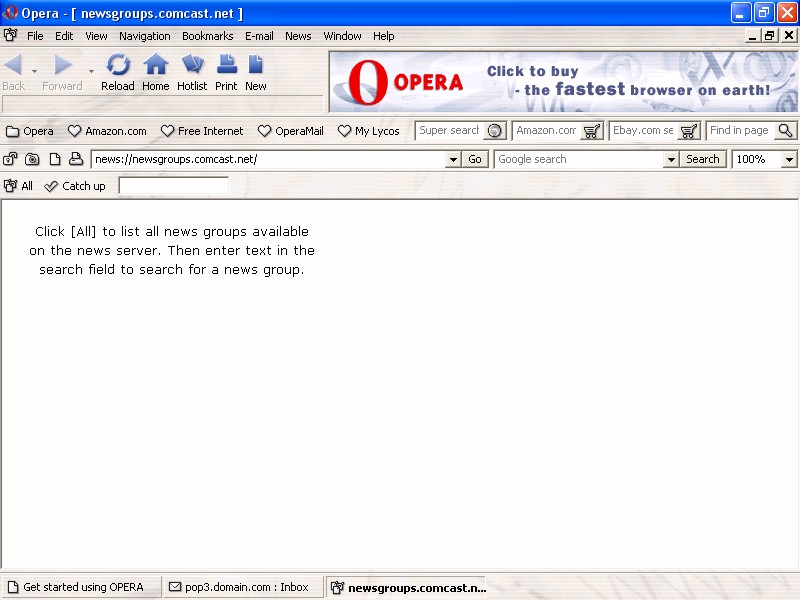Open the Bookmarks menu
This screenshot has height=600, width=800.
tap(208, 36)
